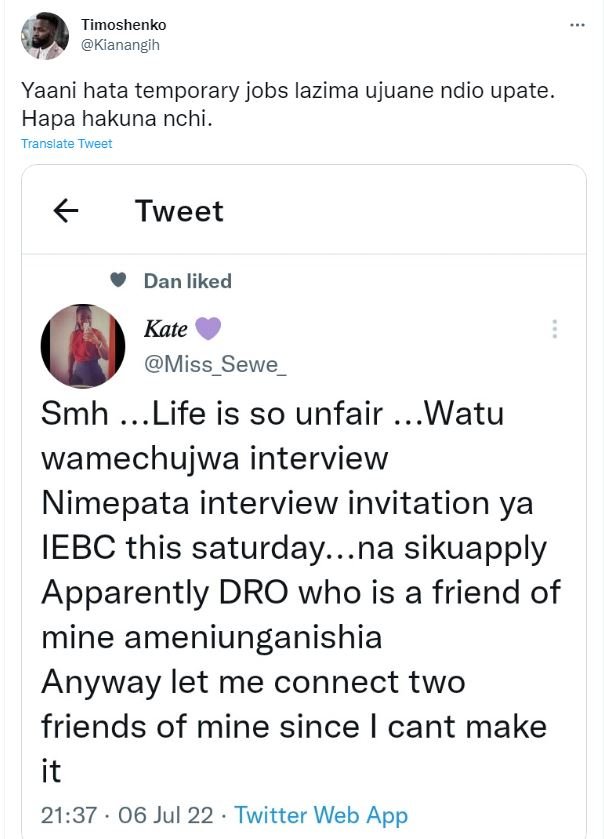The height and width of the screenshot is (839, 604).
Task: Click Kate's display name
Action: click(x=166, y=328)
